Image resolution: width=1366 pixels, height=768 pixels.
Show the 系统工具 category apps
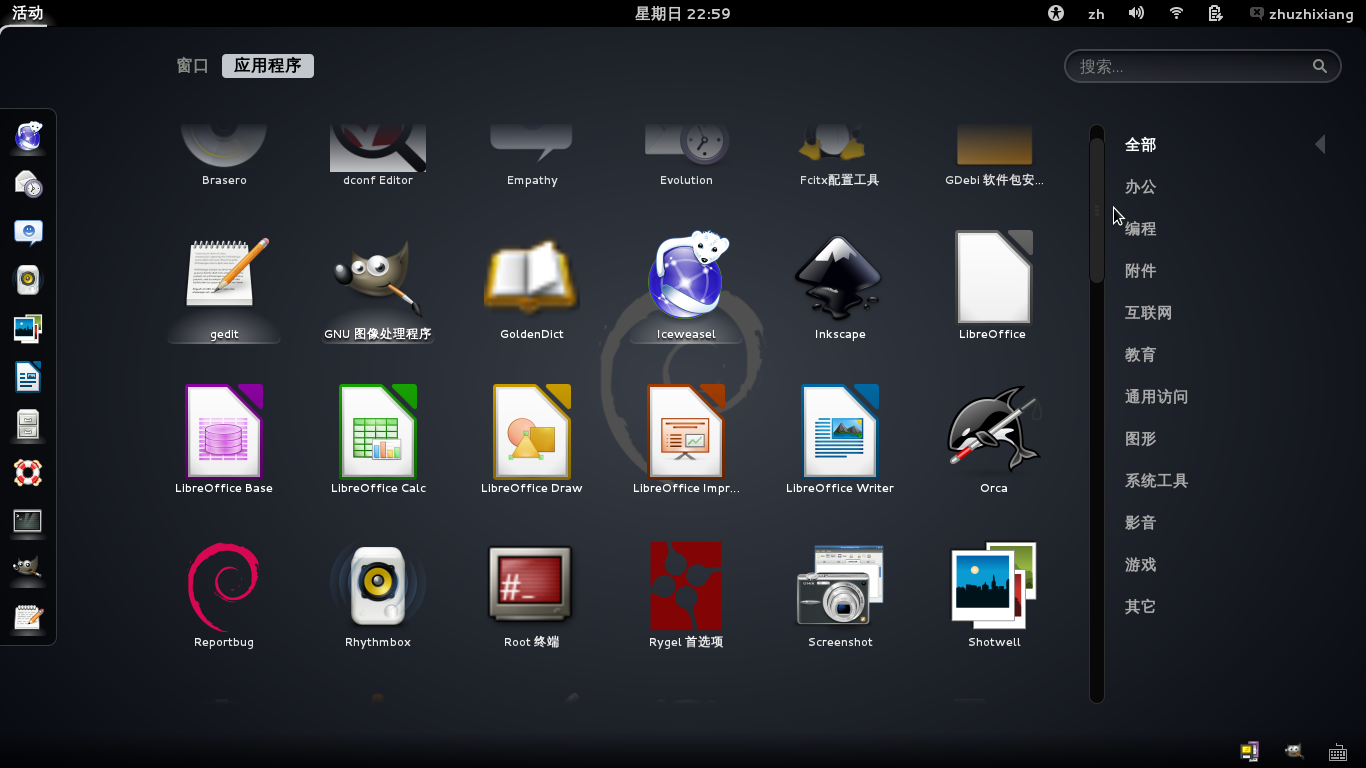(x=1156, y=481)
